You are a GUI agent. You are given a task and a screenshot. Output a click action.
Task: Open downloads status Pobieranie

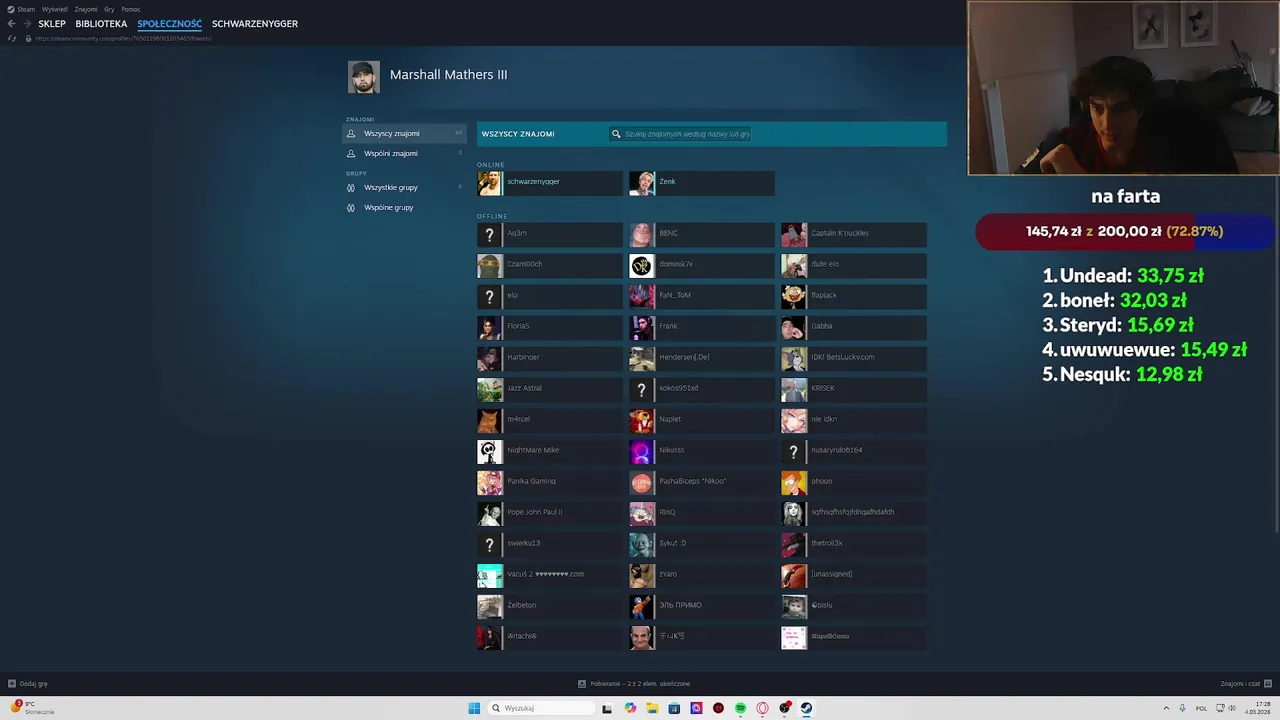click(x=634, y=684)
